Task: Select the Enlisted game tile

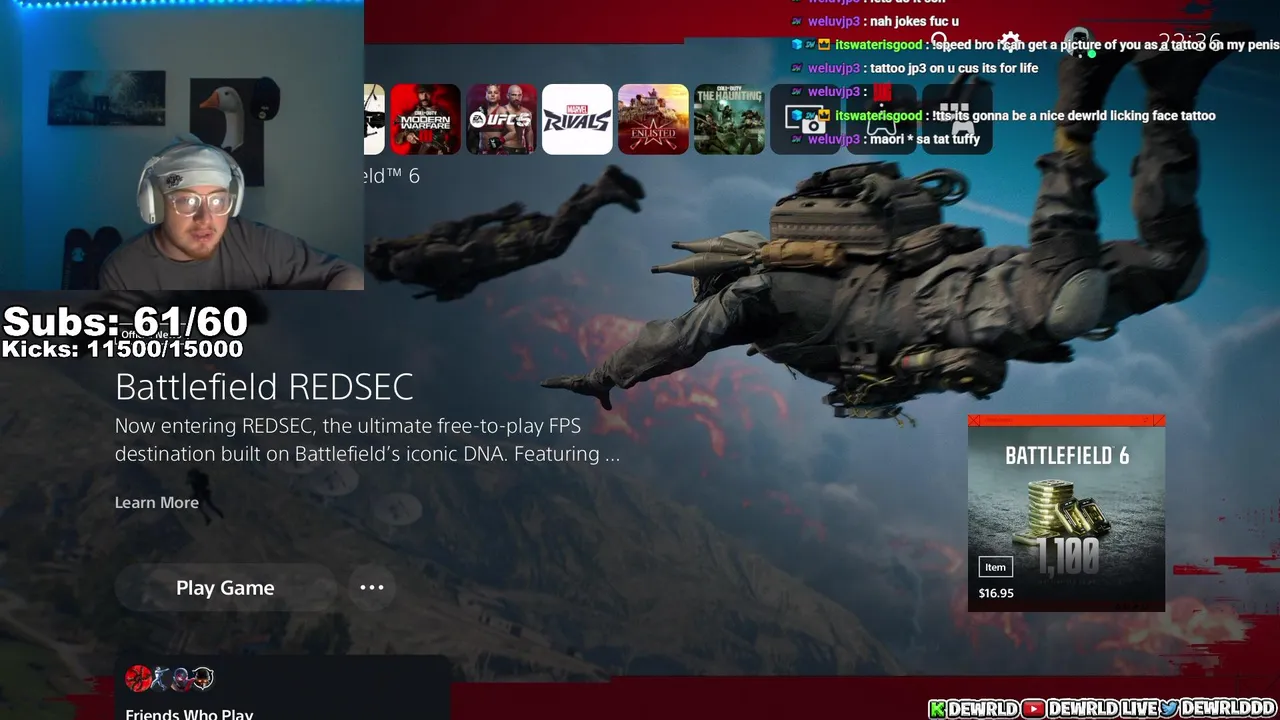Action: [x=653, y=119]
